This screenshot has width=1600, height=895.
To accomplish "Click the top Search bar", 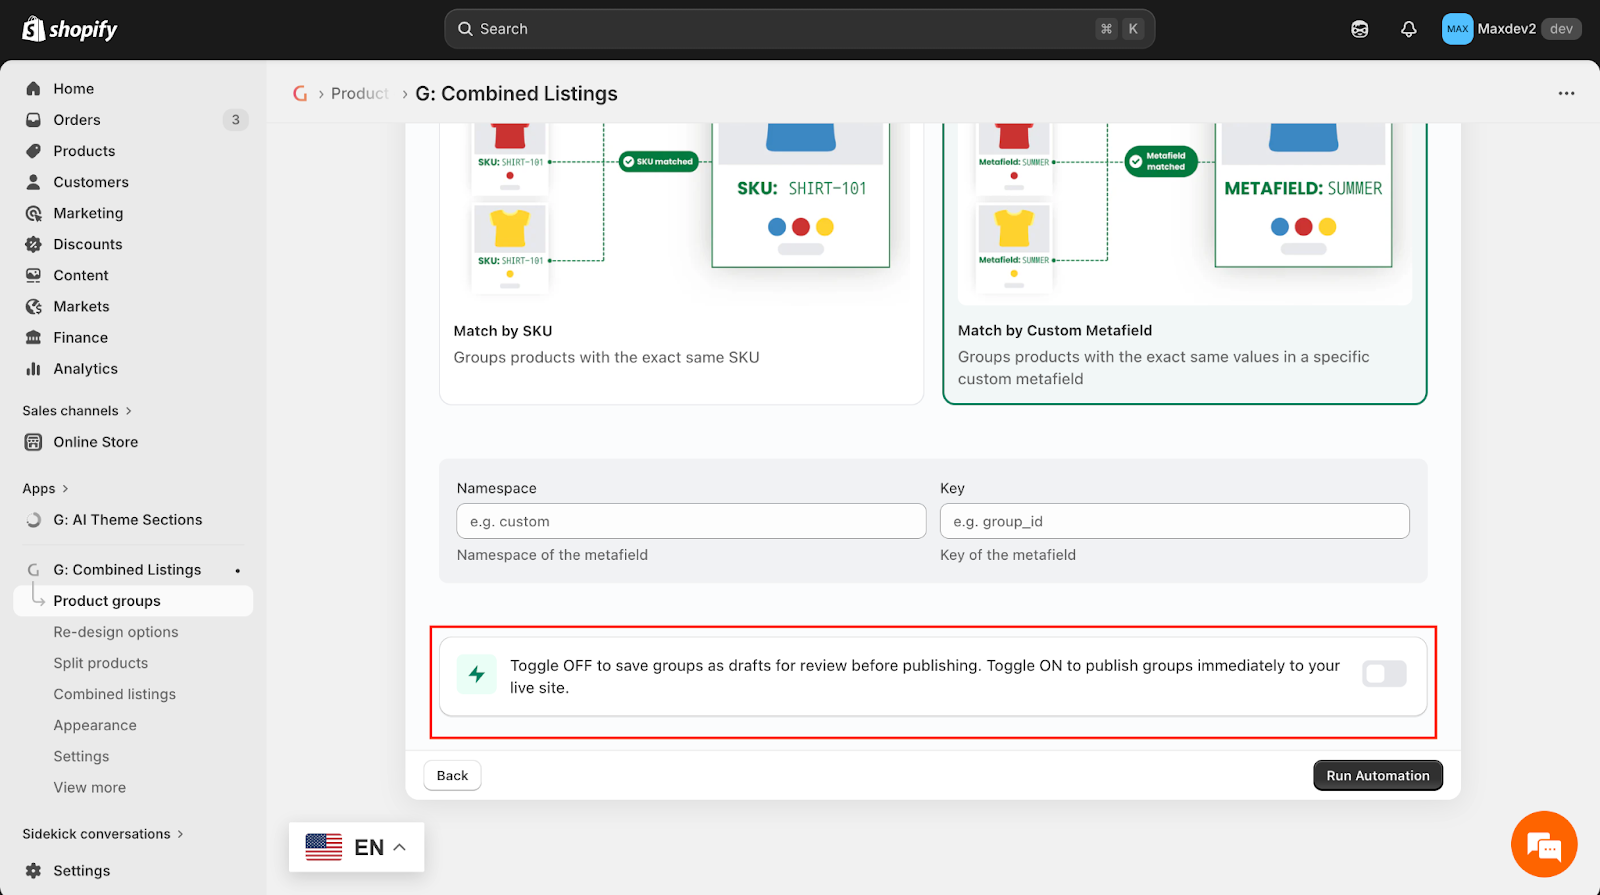I will point(800,29).
